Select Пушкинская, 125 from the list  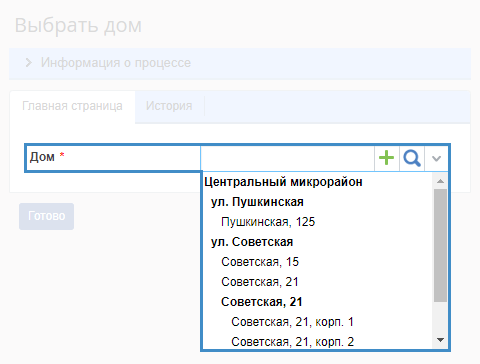268,222
